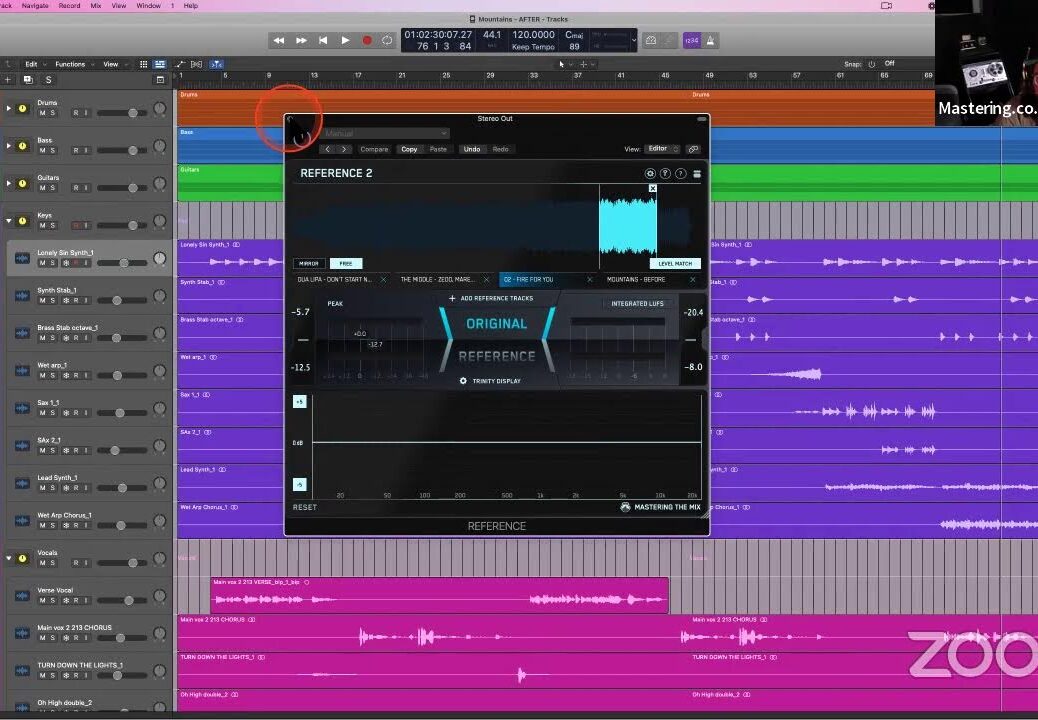The width and height of the screenshot is (1038, 720).
Task: Record-enable the Guitars track
Action: pos(75,188)
